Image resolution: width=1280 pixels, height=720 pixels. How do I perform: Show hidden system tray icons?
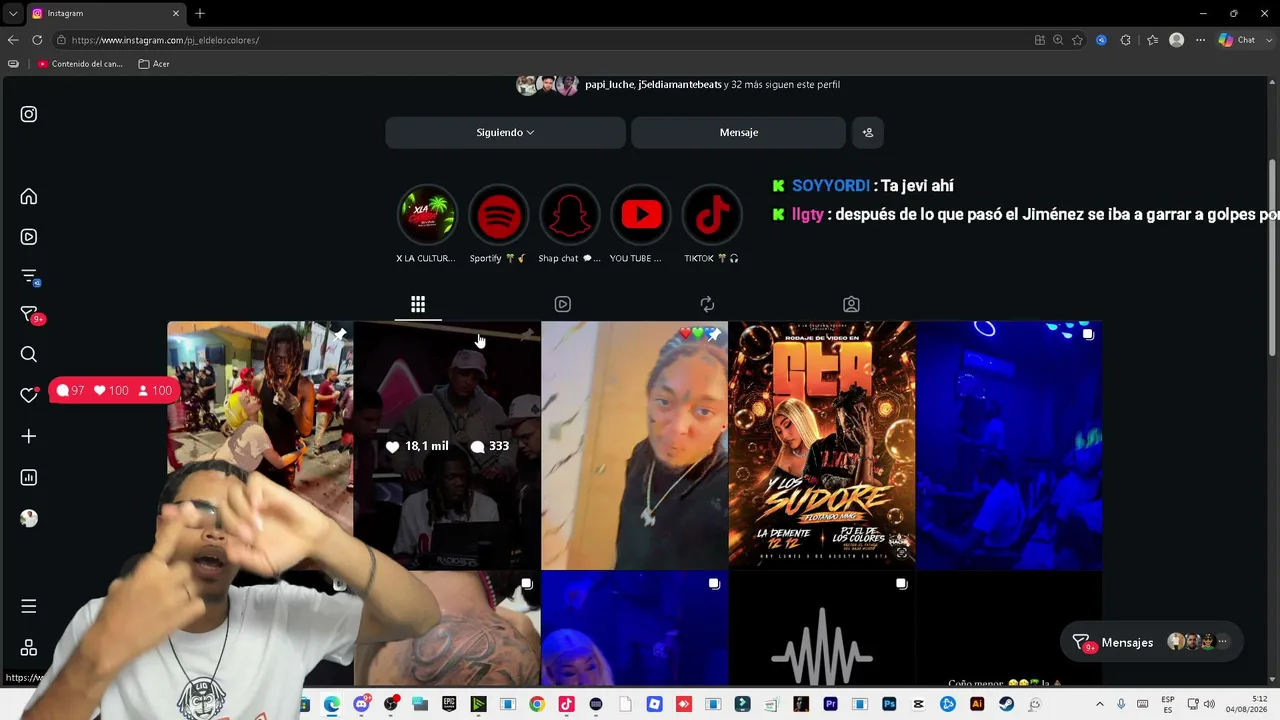pyautogui.click(x=1100, y=704)
